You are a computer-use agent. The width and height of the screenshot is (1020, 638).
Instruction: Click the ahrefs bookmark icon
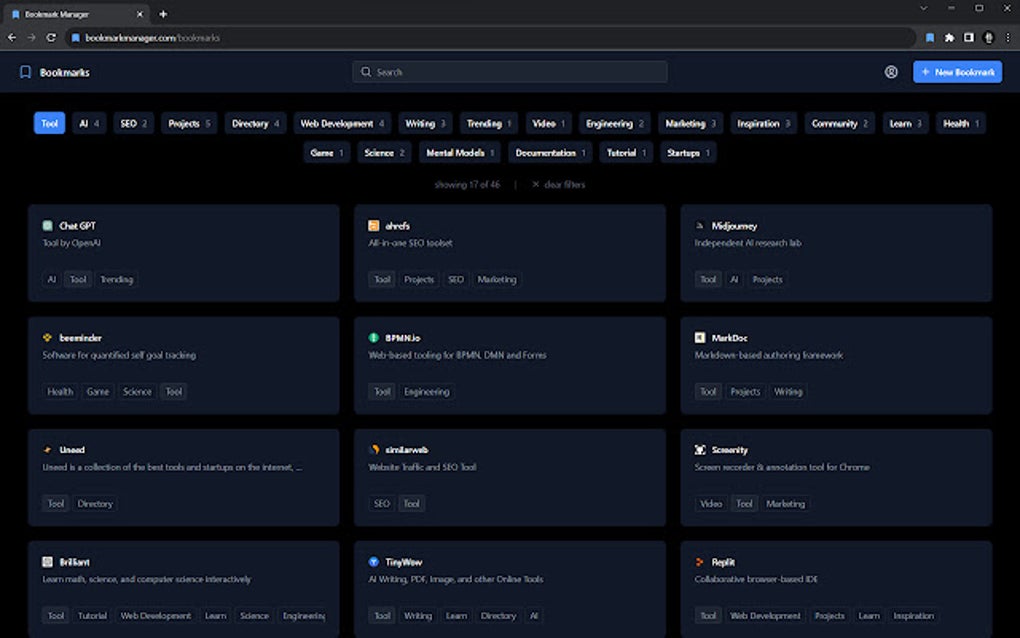pos(373,225)
